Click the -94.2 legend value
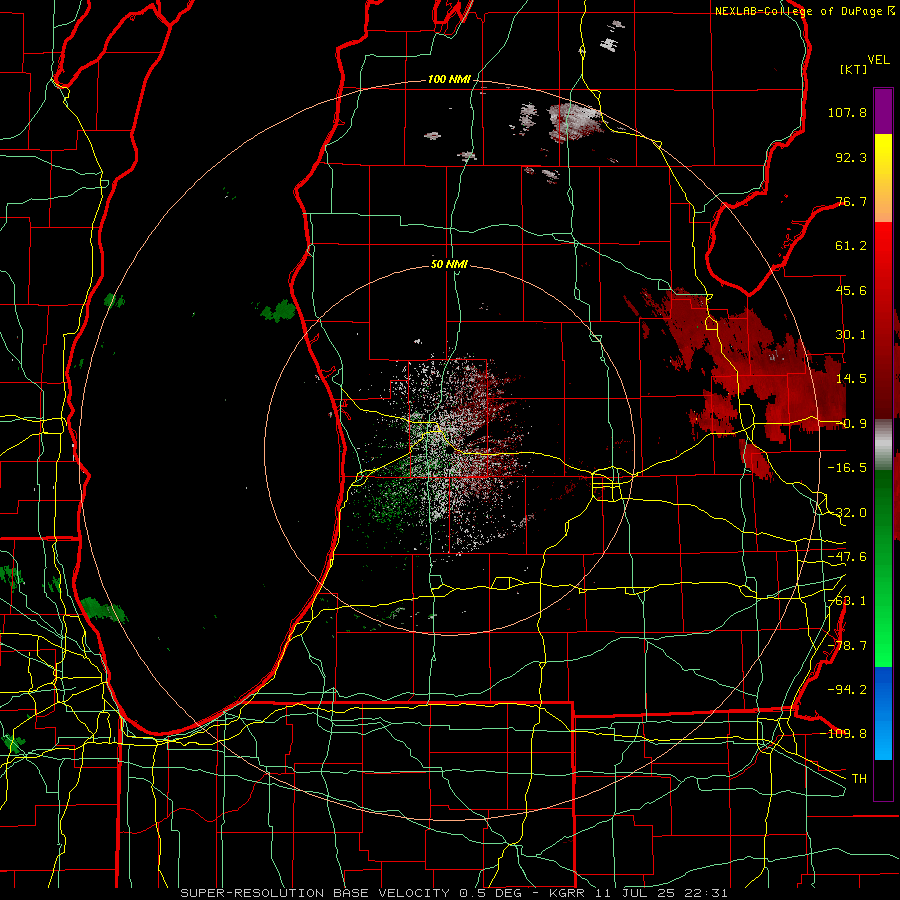The height and width of the screenshot is (900, 900). pos(847,689)
